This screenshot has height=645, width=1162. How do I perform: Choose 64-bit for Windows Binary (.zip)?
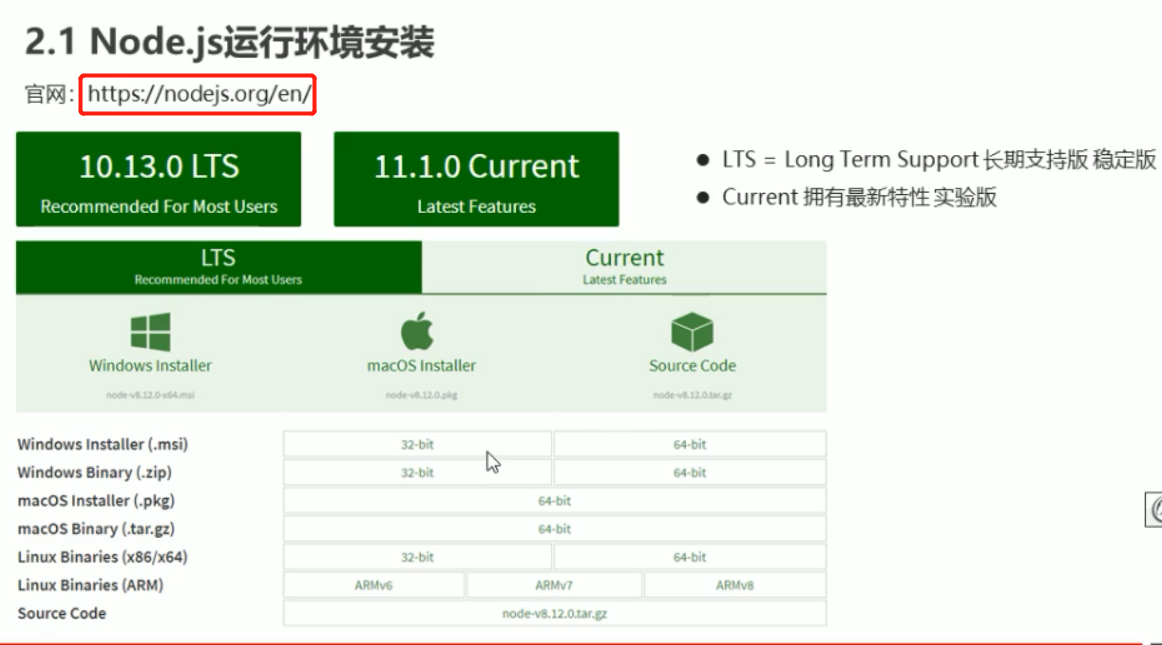tap(690, 472)
